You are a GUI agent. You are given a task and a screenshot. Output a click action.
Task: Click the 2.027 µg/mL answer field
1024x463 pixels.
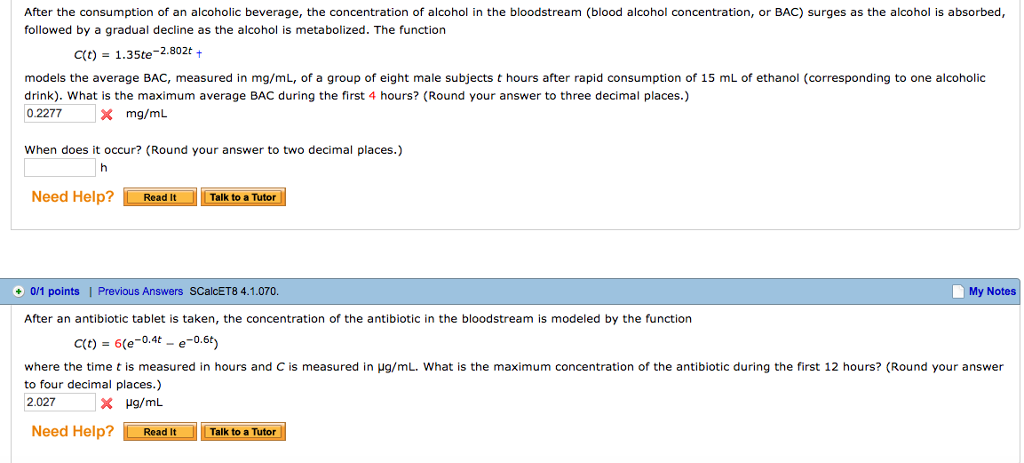click(x=60, y=402)
